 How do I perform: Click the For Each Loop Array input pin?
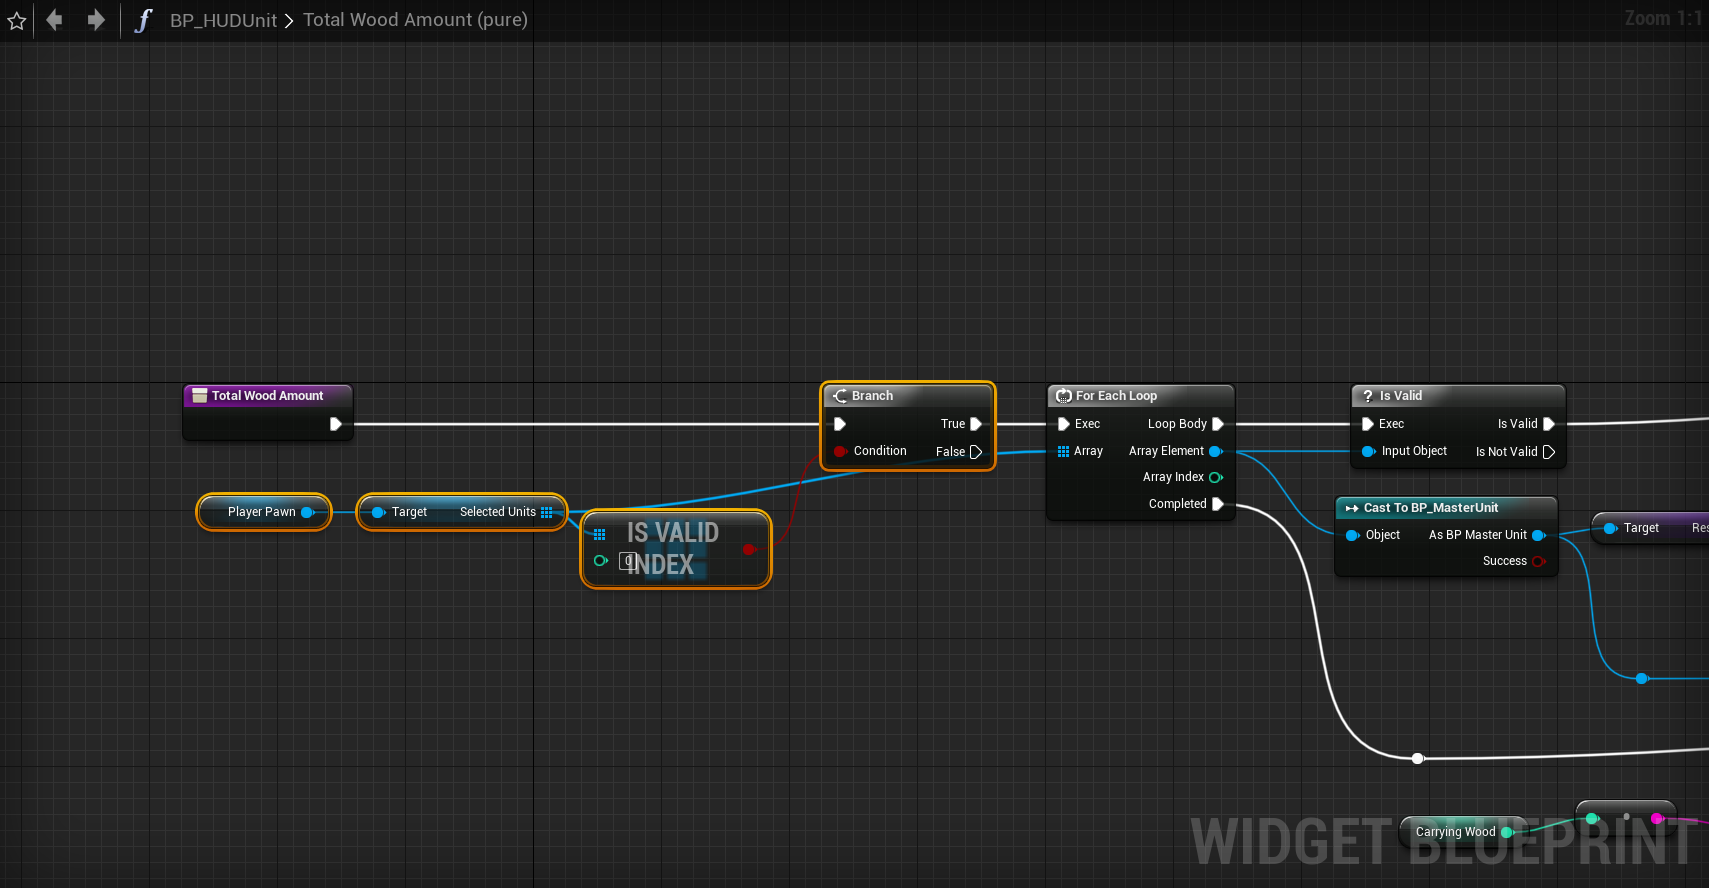(x=1064, y=451)
